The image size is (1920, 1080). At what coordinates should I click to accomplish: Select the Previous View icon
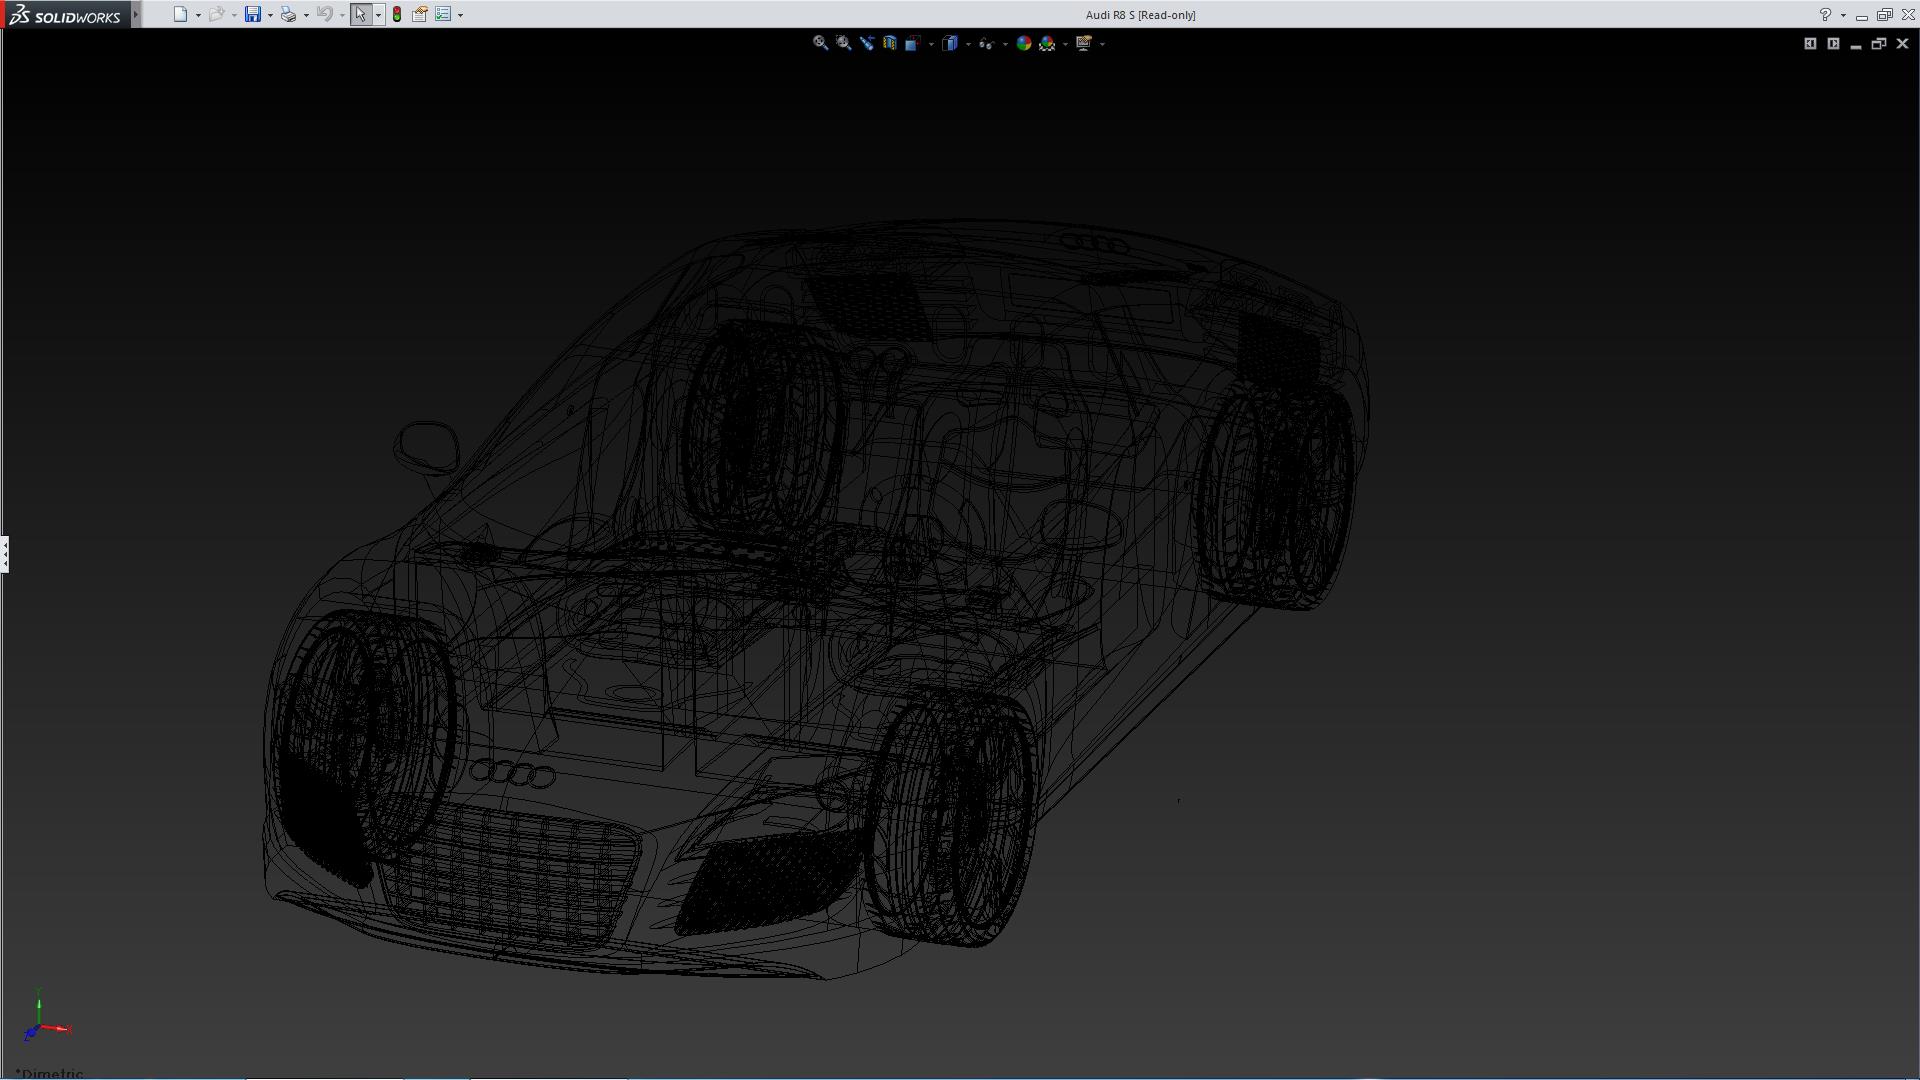pyautogui.click(x=866, y=43)
